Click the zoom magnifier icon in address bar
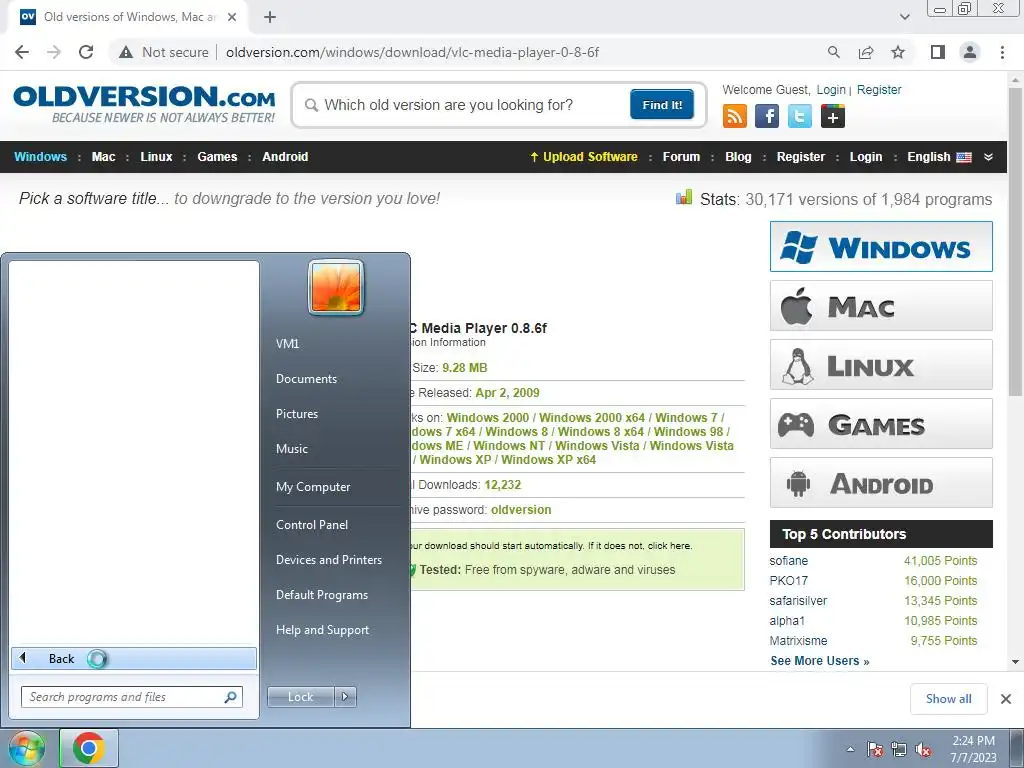 (834, 52)
